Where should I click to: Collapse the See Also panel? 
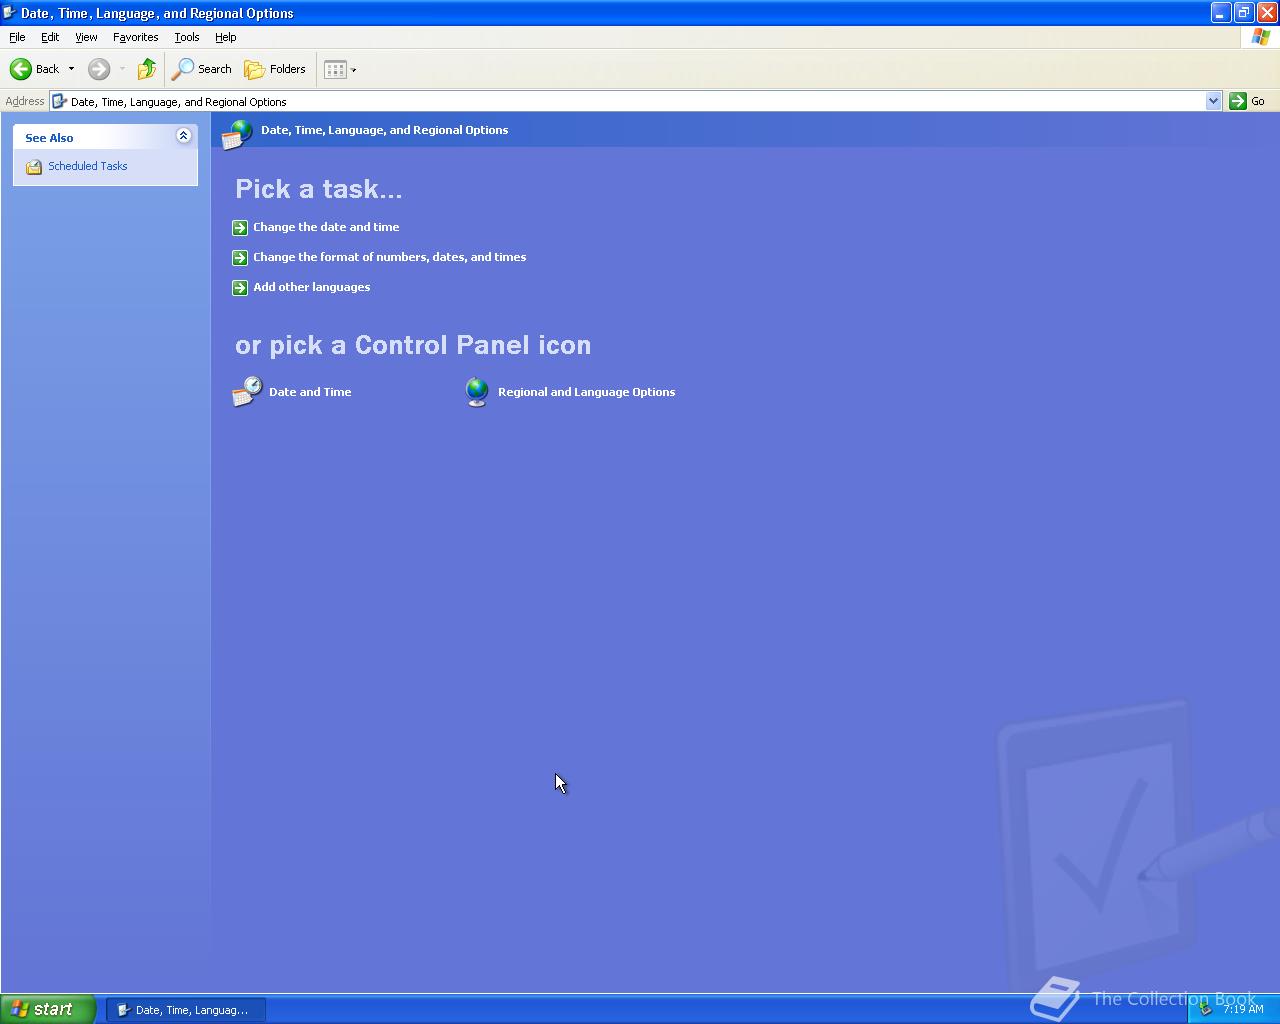[183, 136]
